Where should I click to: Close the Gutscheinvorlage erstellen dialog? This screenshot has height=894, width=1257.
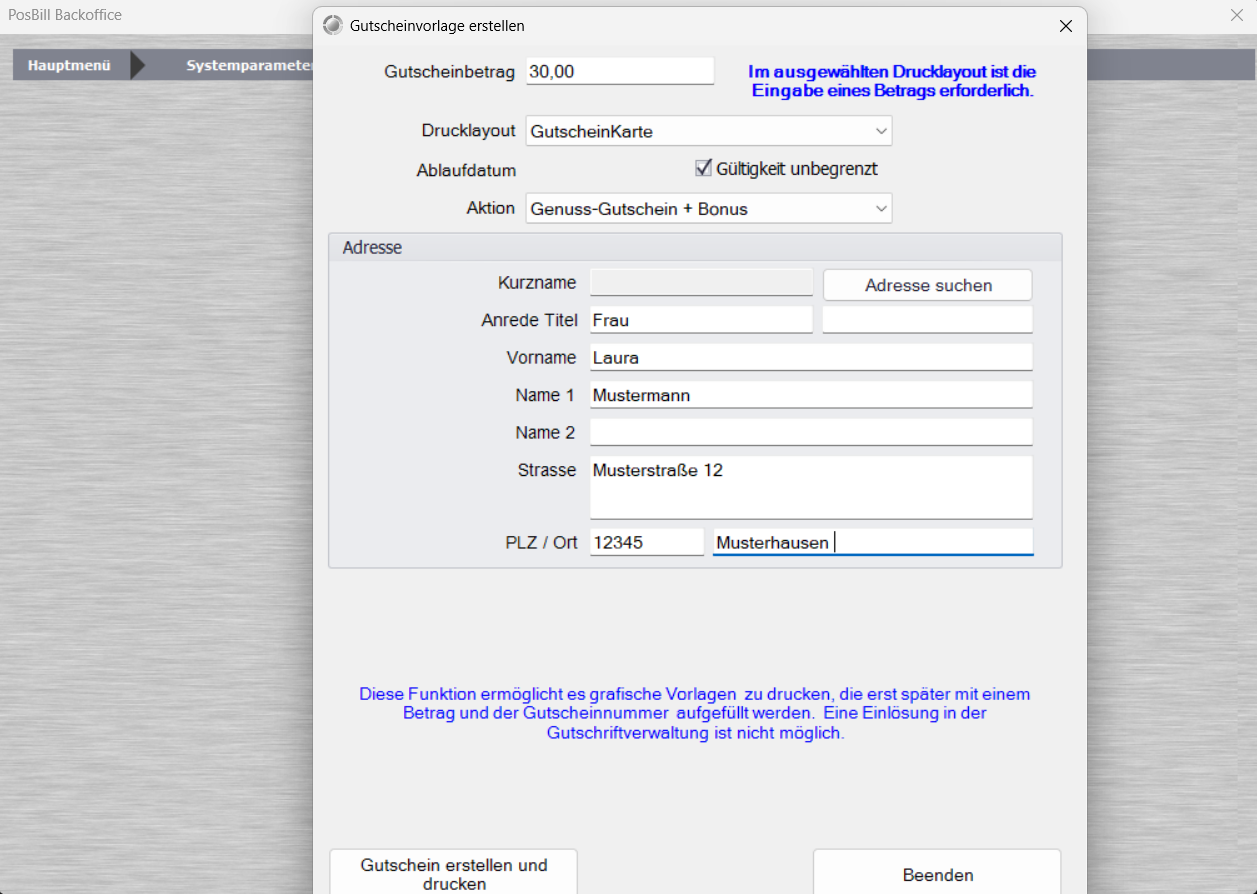pyautogui.click(x=1066, y=26)
